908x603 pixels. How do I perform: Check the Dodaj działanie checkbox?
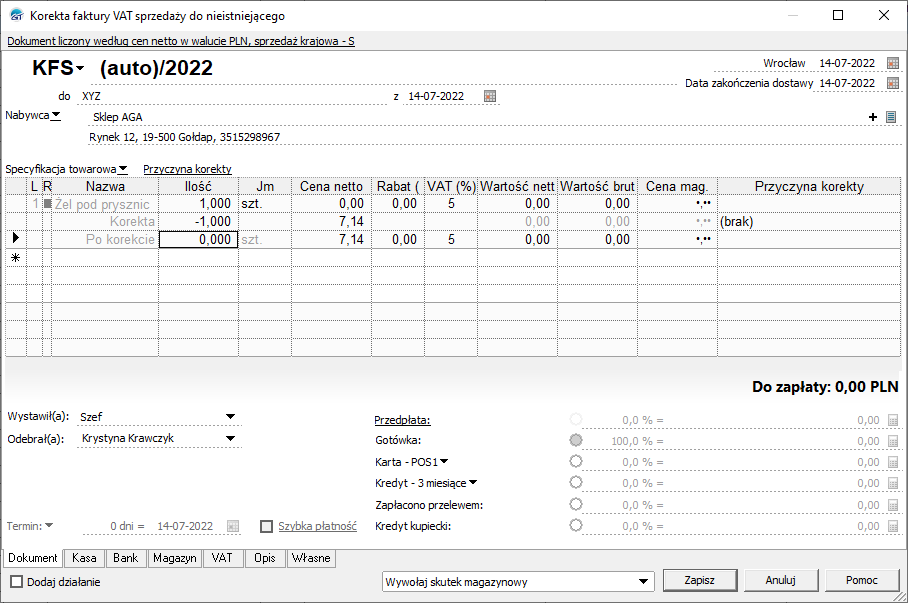[x=17, y=582]
